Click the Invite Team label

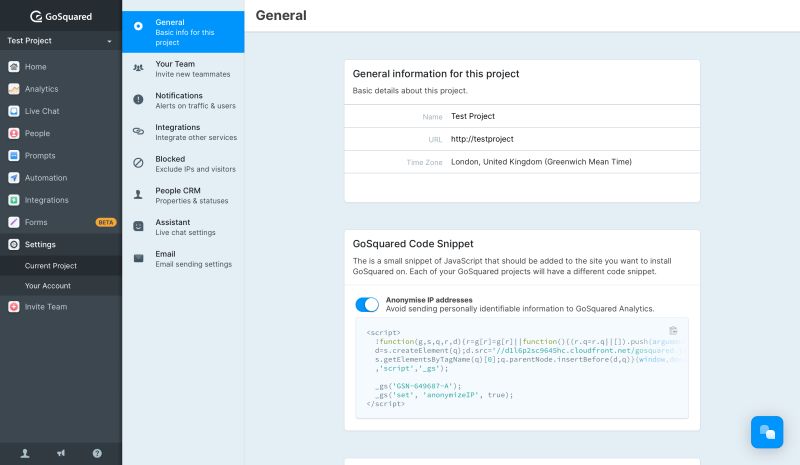(x=46, y=307)
